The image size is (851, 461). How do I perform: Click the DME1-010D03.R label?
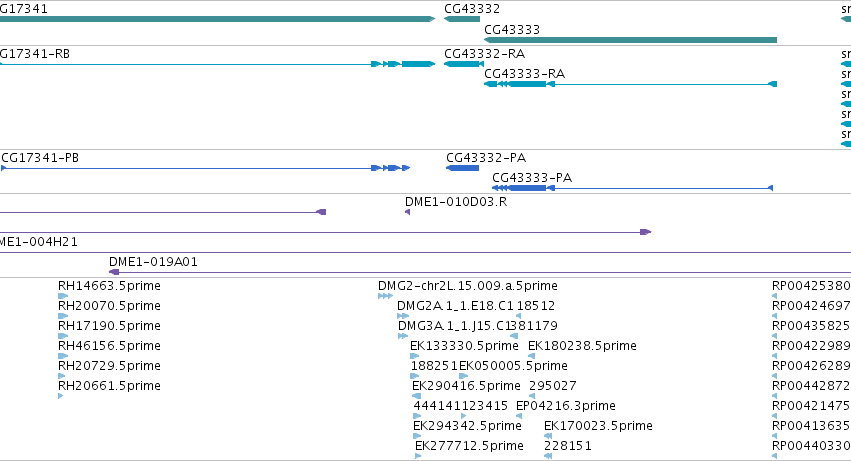(x=456, y=202)
